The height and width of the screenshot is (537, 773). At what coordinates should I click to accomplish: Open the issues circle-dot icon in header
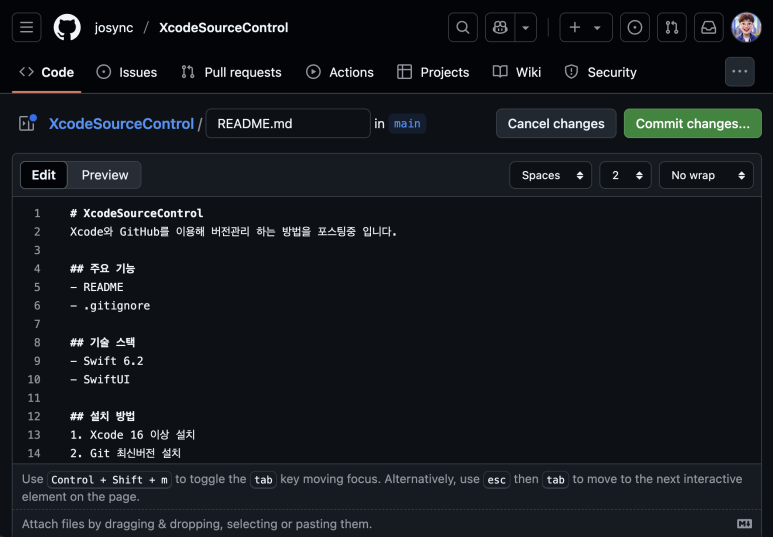pyautogui.click(x=634, y=27)
